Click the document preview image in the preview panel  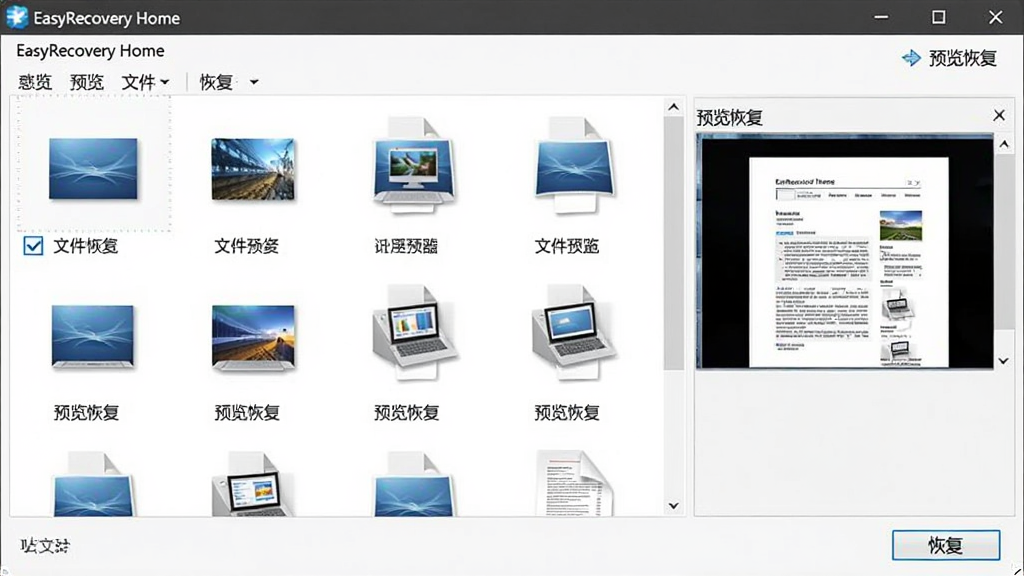click(x=845, y=251)
